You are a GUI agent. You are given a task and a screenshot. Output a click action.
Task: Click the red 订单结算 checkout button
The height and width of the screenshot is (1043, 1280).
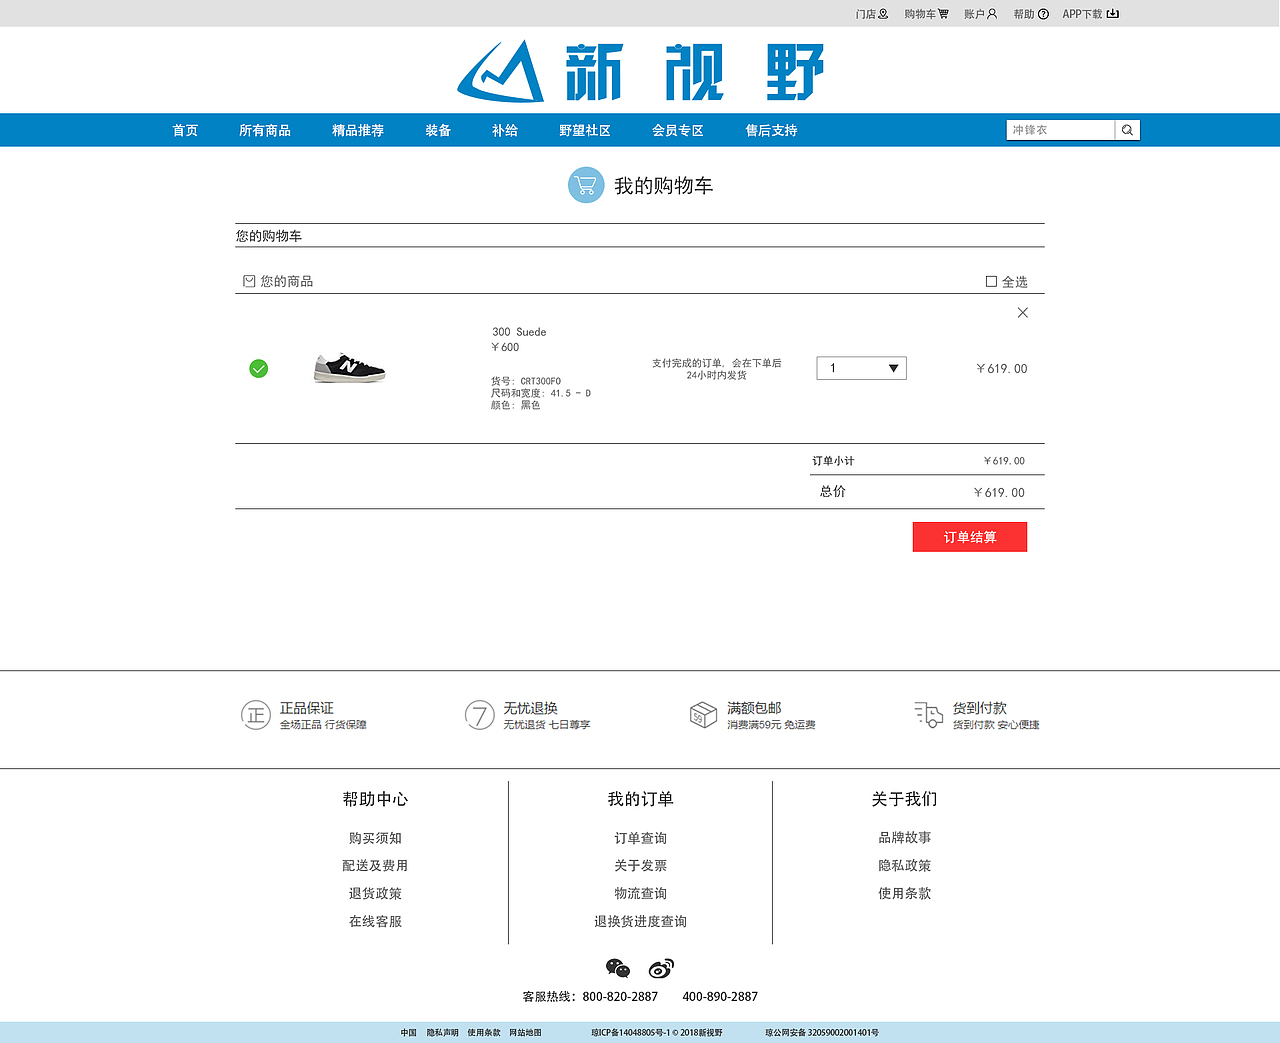tap(969, 536)
